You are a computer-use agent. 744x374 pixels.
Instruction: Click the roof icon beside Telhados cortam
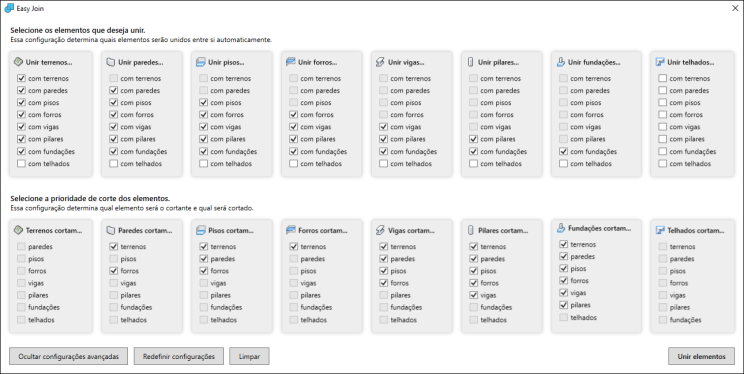[x=660, y=230]
